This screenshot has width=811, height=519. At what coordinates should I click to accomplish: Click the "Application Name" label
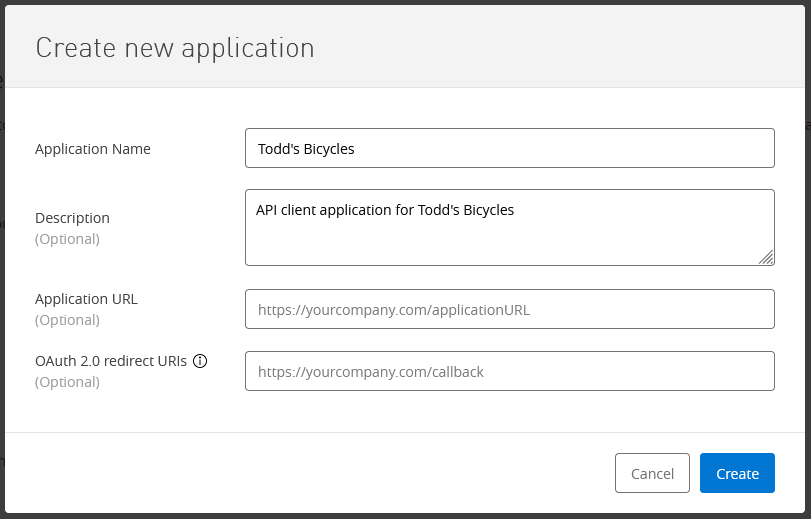point(93,149)
